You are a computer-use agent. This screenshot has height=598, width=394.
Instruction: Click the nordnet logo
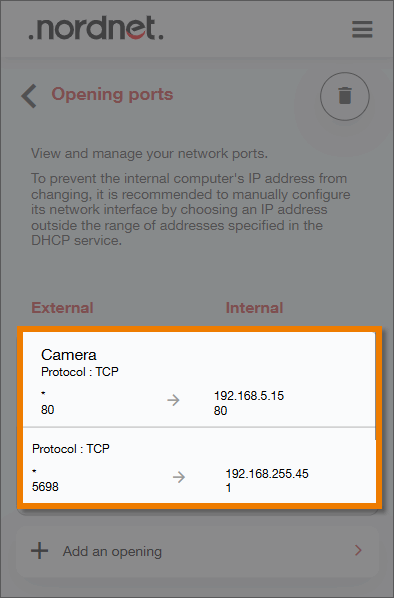click(x=96, y=28)
